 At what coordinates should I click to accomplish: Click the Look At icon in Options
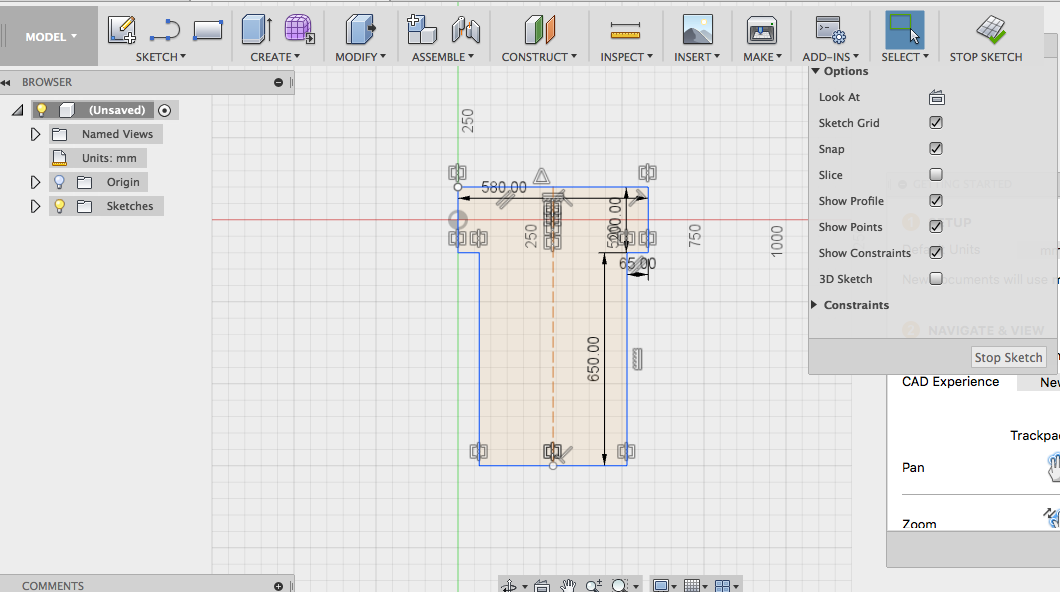pyautogui.click(x=936, y=97)
